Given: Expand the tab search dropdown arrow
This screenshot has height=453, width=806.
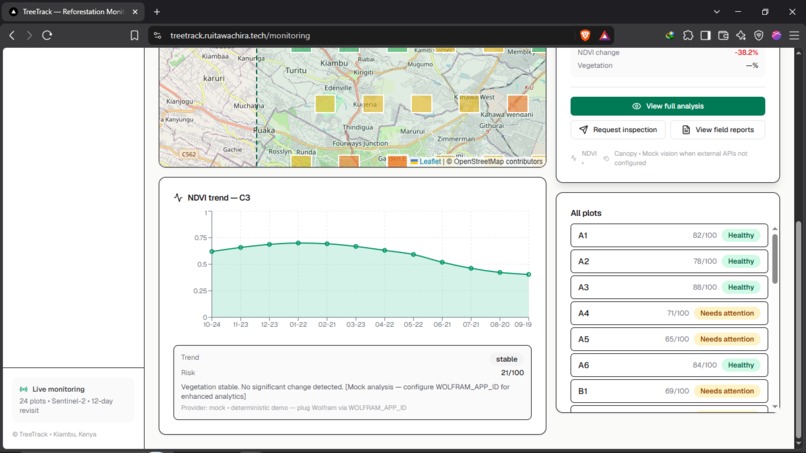Looking at the screenshot, I should point(717,11).
